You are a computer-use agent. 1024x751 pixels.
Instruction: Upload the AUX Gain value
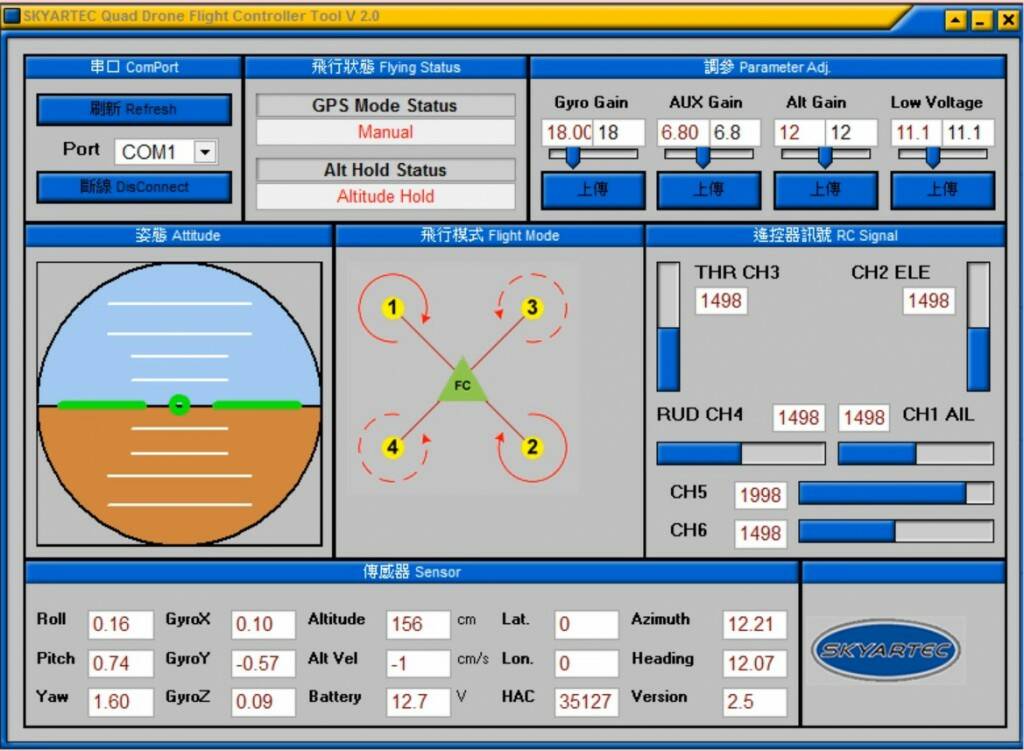click(709, 190)
